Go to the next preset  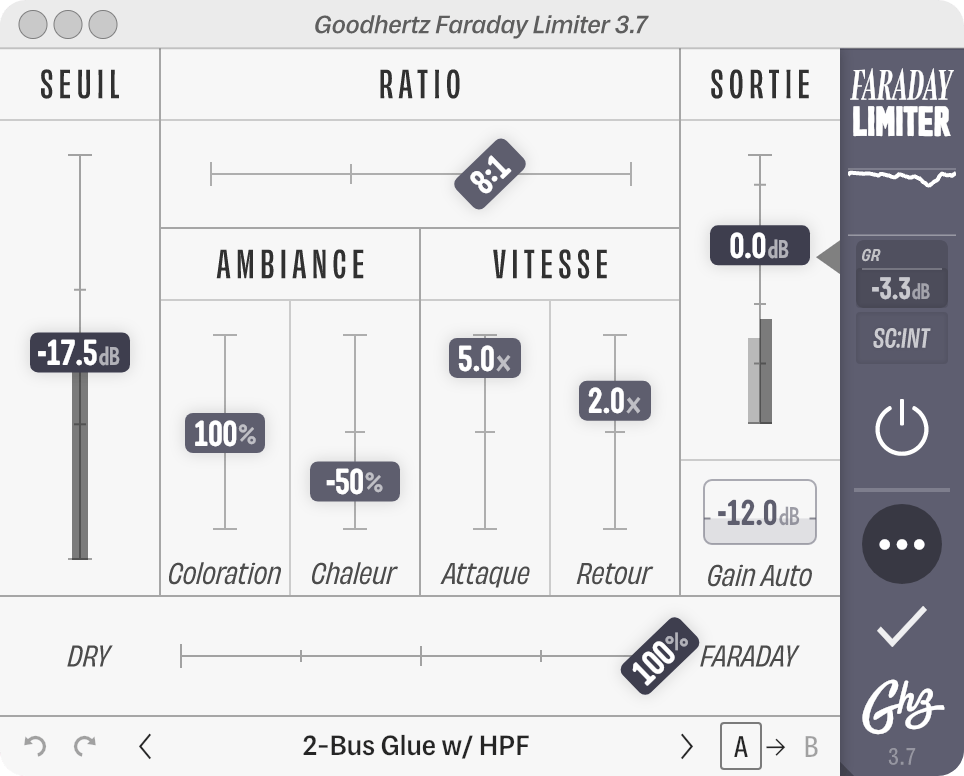click(687, 746)
